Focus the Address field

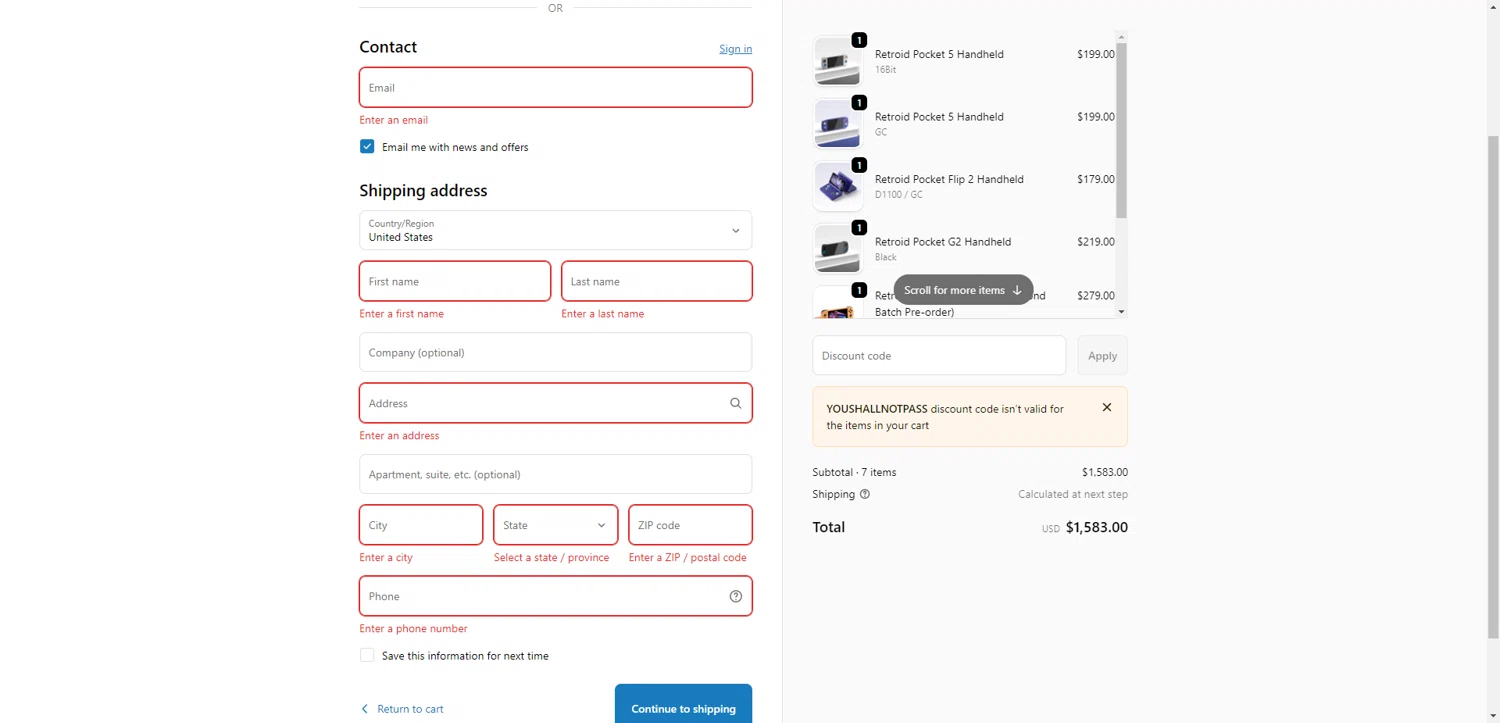555,403
